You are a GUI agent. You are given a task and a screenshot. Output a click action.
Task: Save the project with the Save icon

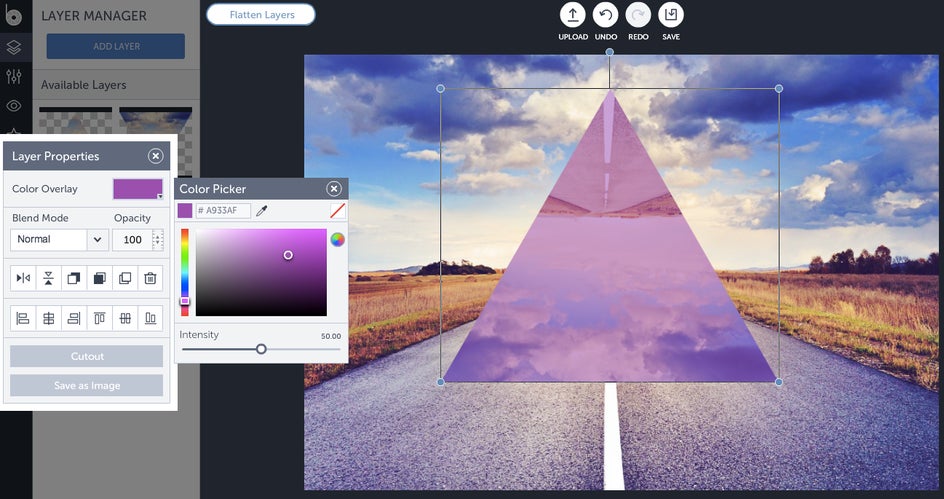point(671,15)
